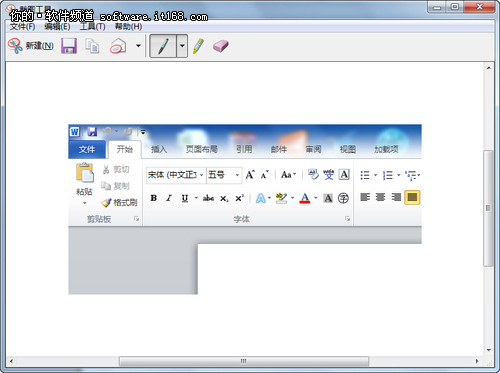The width and height of the screenshot is (500, 373).
Task: Toggle the Italic I button
Action: point(169,198)
